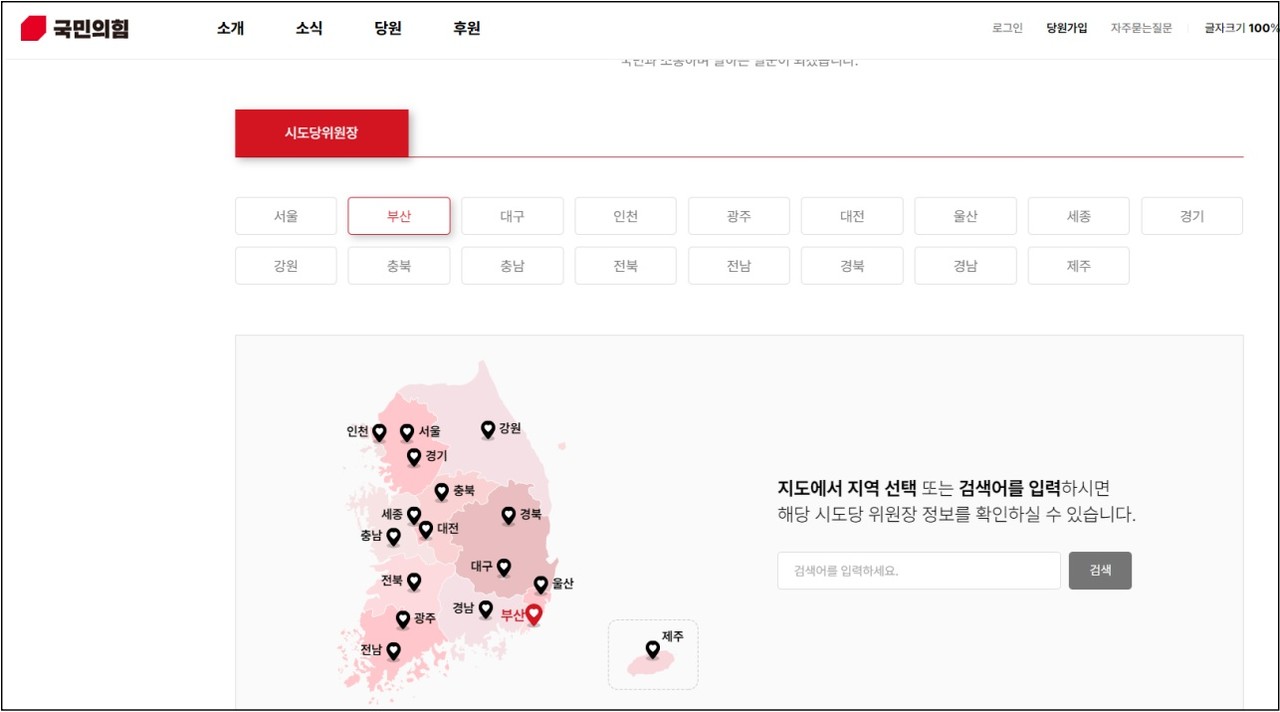1280x712 pixels.
Task: Click the 부산 red map pin
Action: [x=532, y=613]
